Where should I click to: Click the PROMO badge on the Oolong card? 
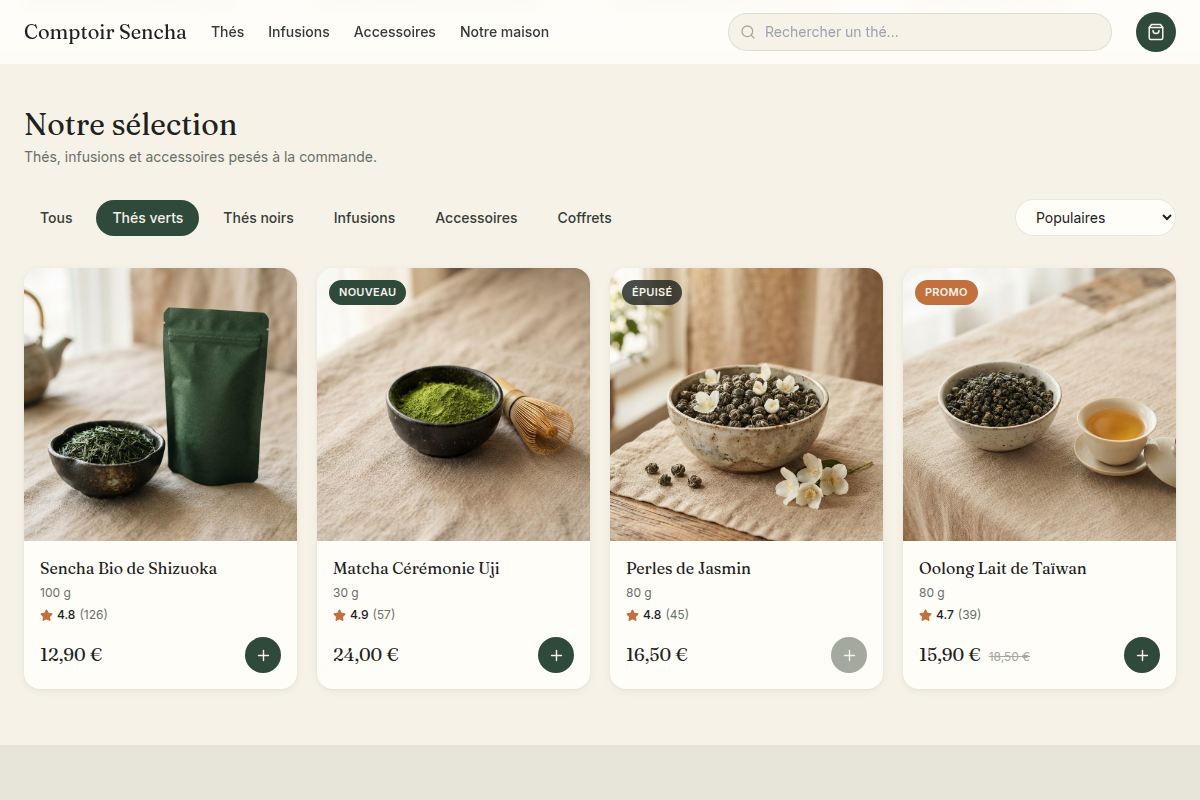[x=946, y=292]
